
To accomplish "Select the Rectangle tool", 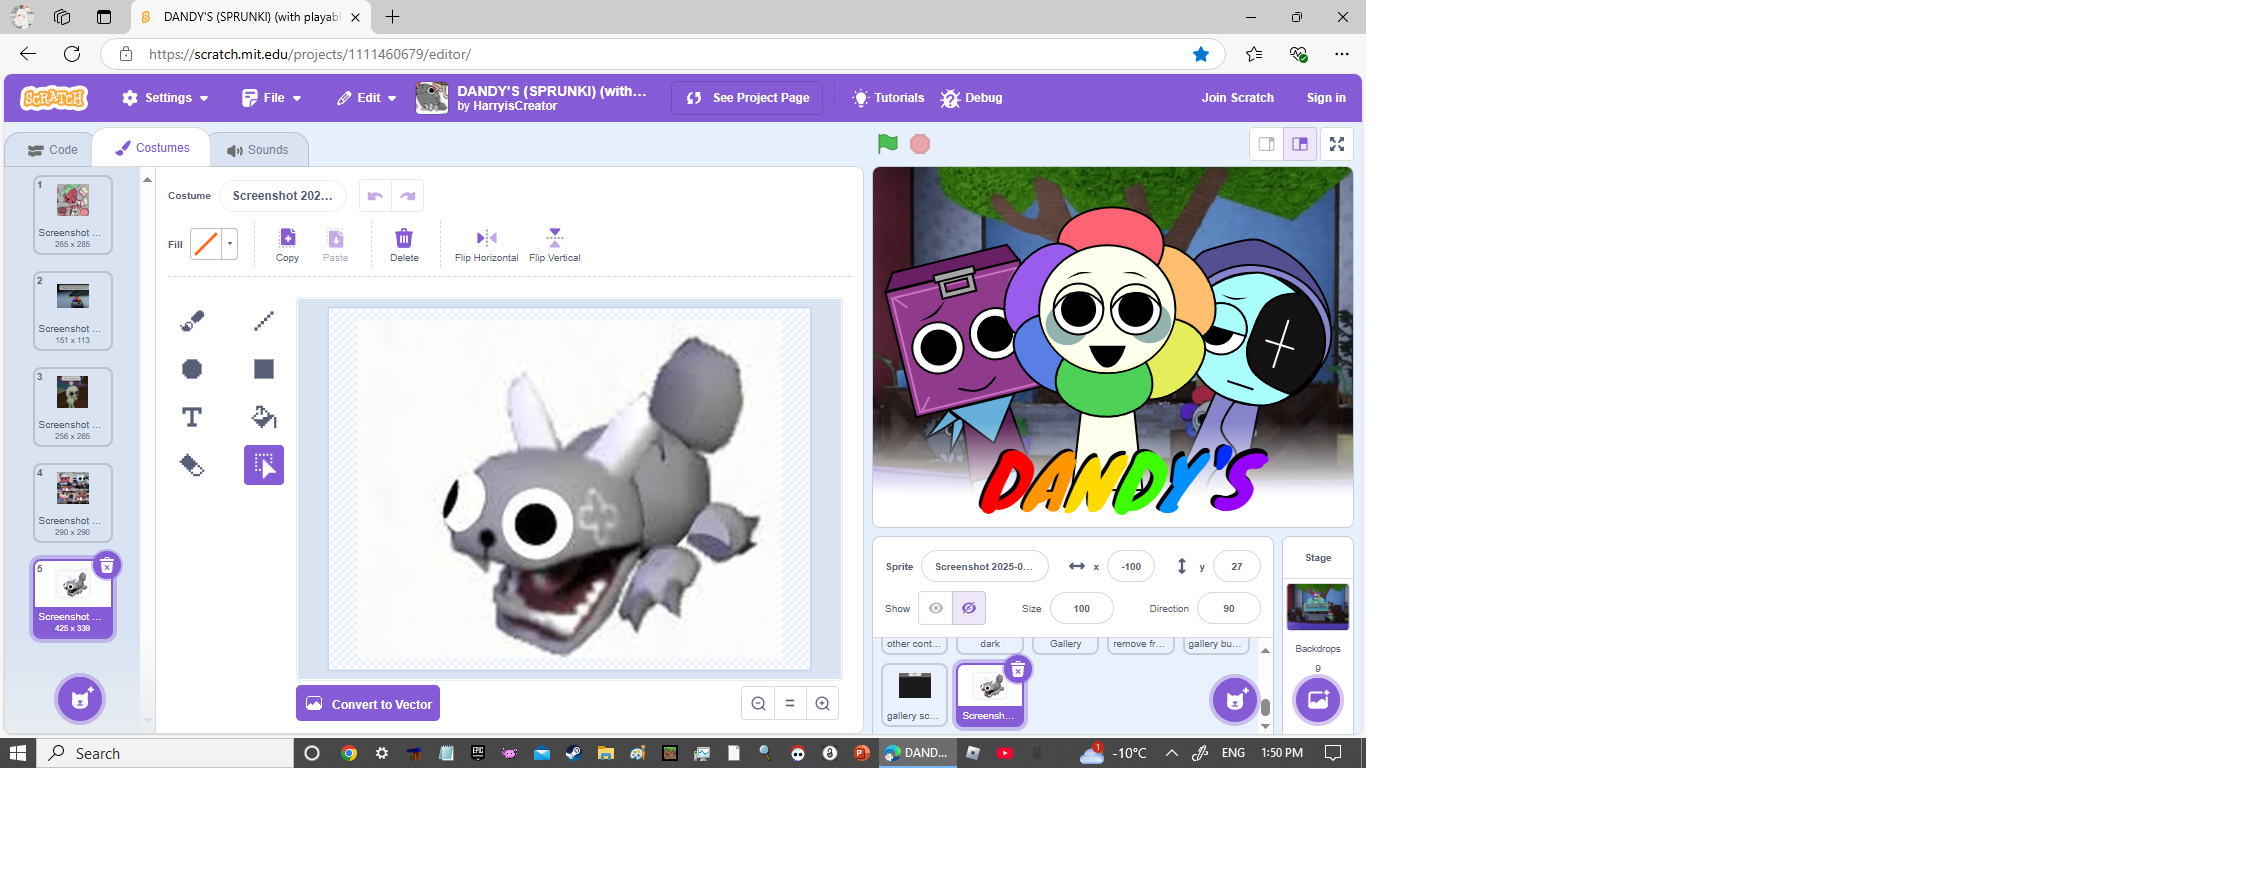I will 264,369.
